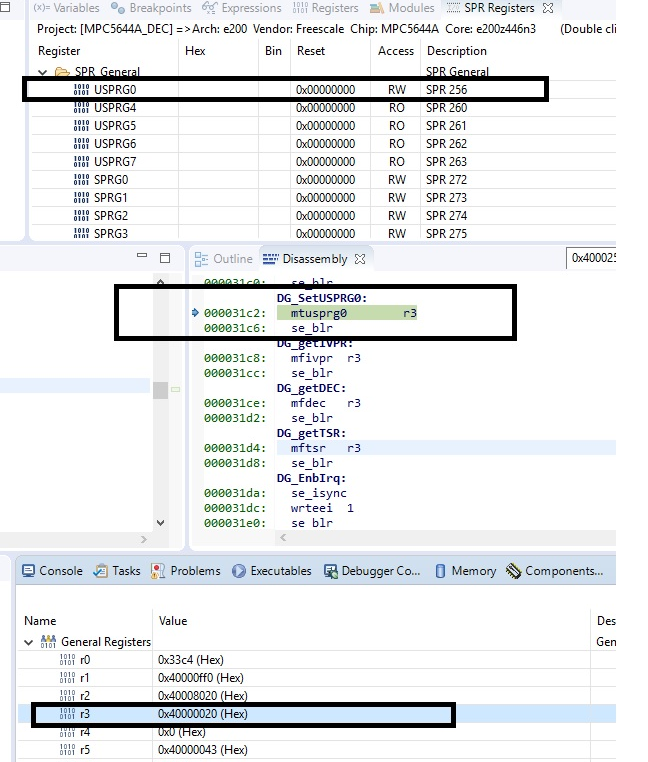The width and height of the screenshot is (648, 762).
Task: Maximize the left editor pane
Action: coord(165,258)
